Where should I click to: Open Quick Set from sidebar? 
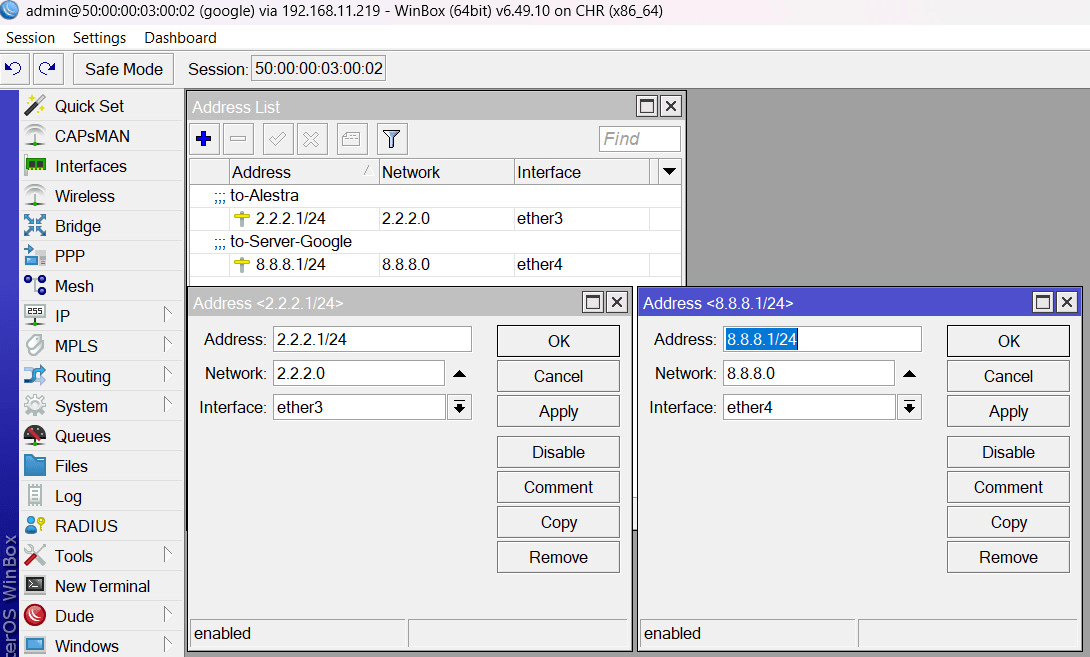pos(101,106)
